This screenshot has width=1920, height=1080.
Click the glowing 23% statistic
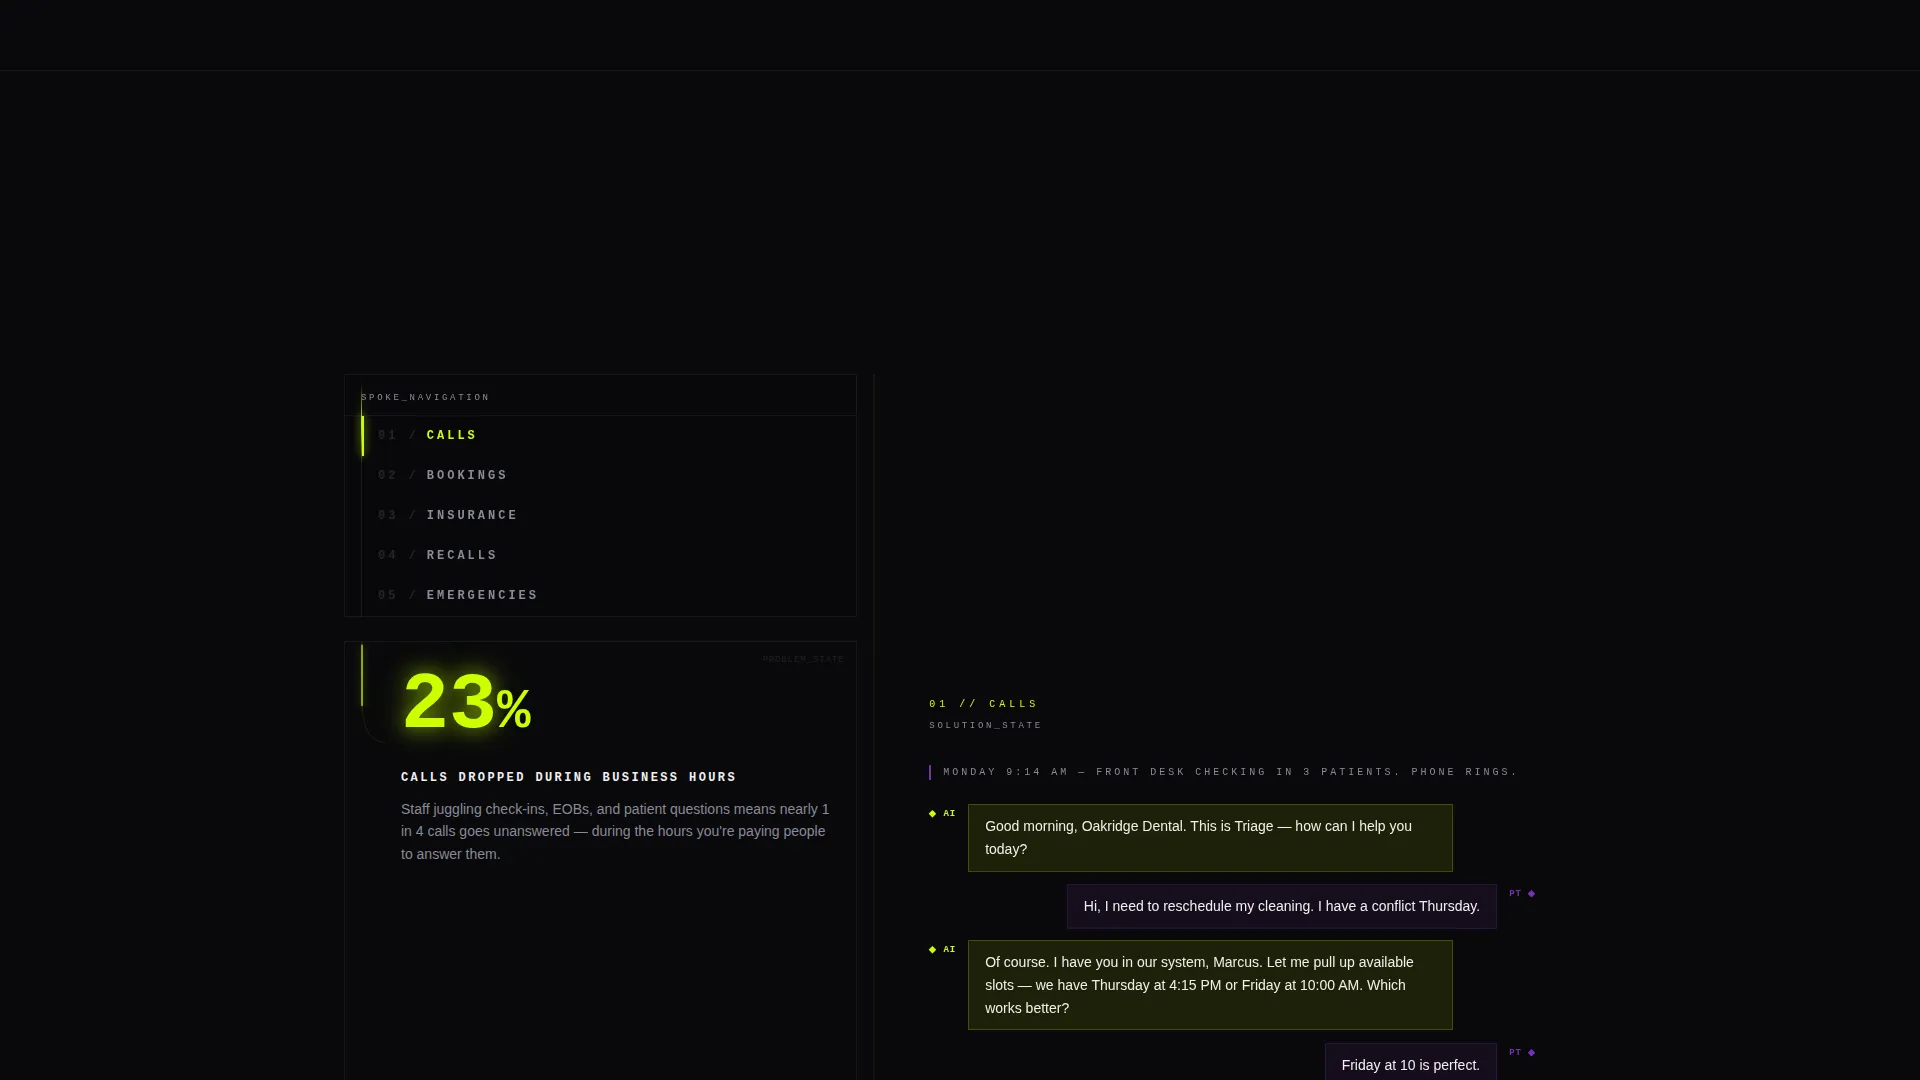point(466,704)
